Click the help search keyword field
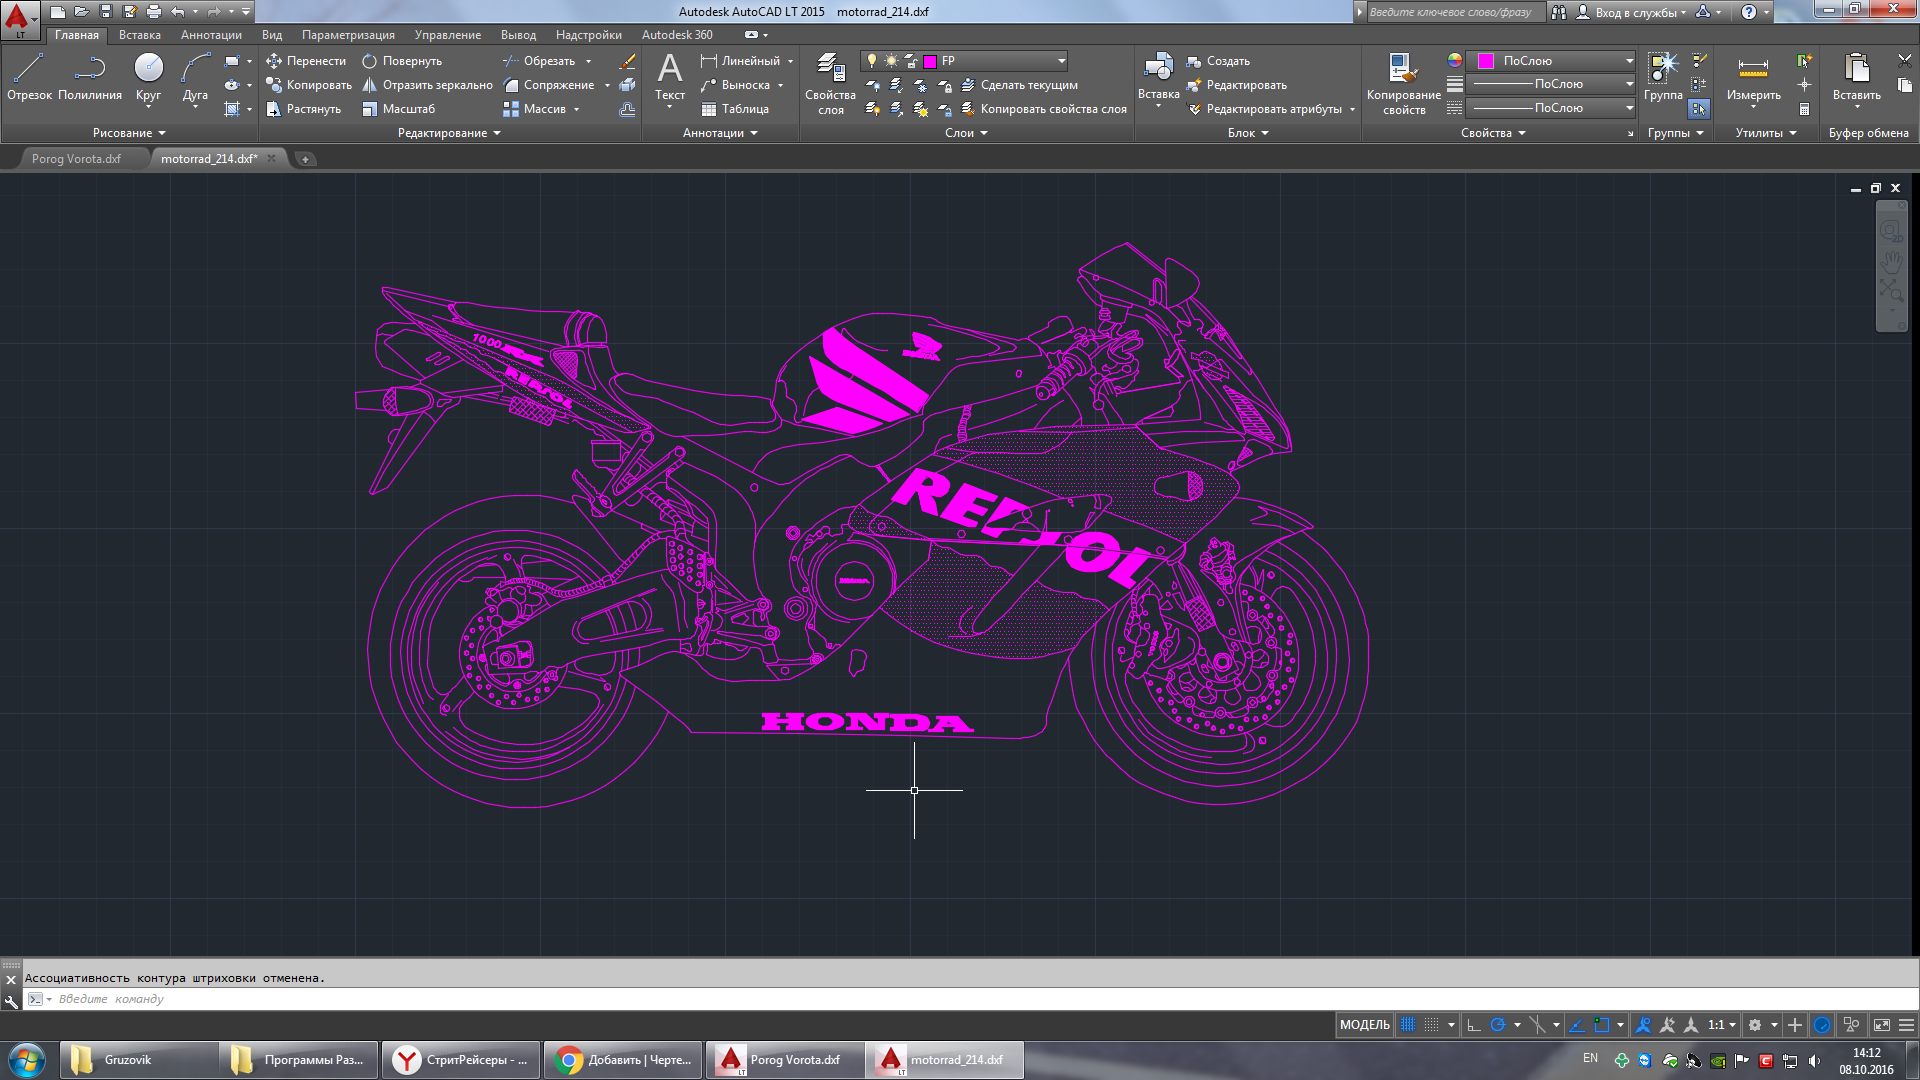1920x1080 pixels. pos(1455,12)
